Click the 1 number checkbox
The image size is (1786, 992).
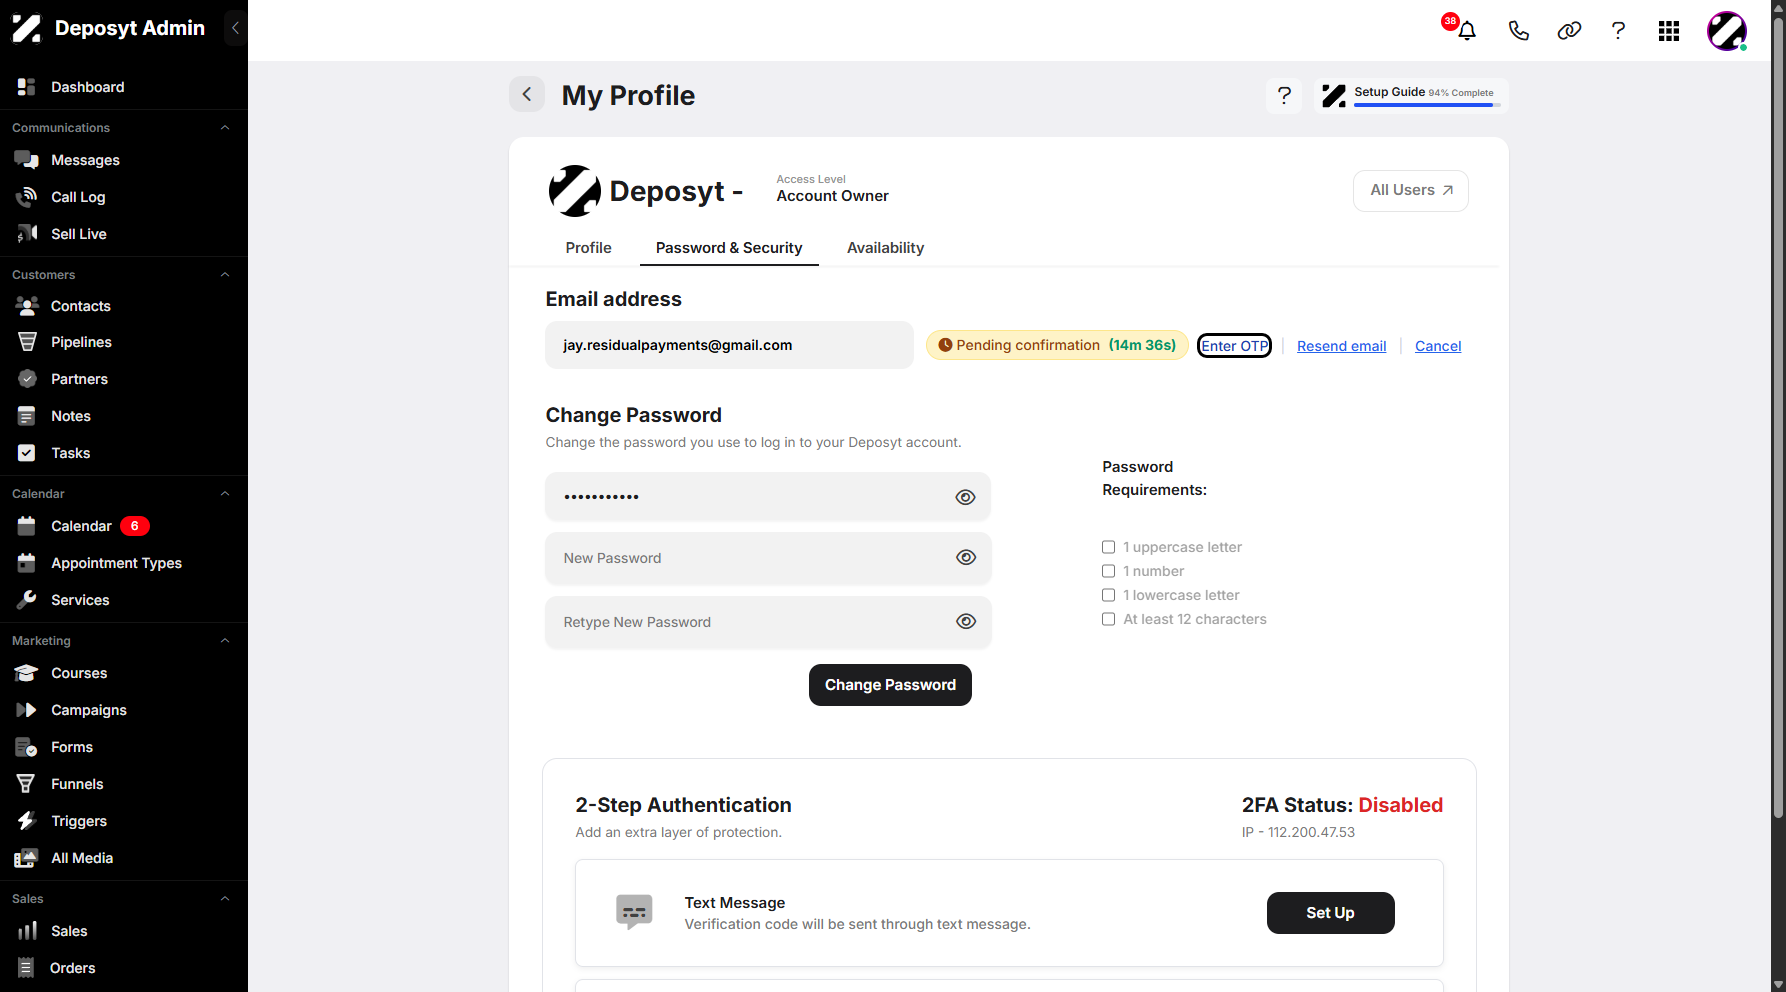(x=1108, y=571)
